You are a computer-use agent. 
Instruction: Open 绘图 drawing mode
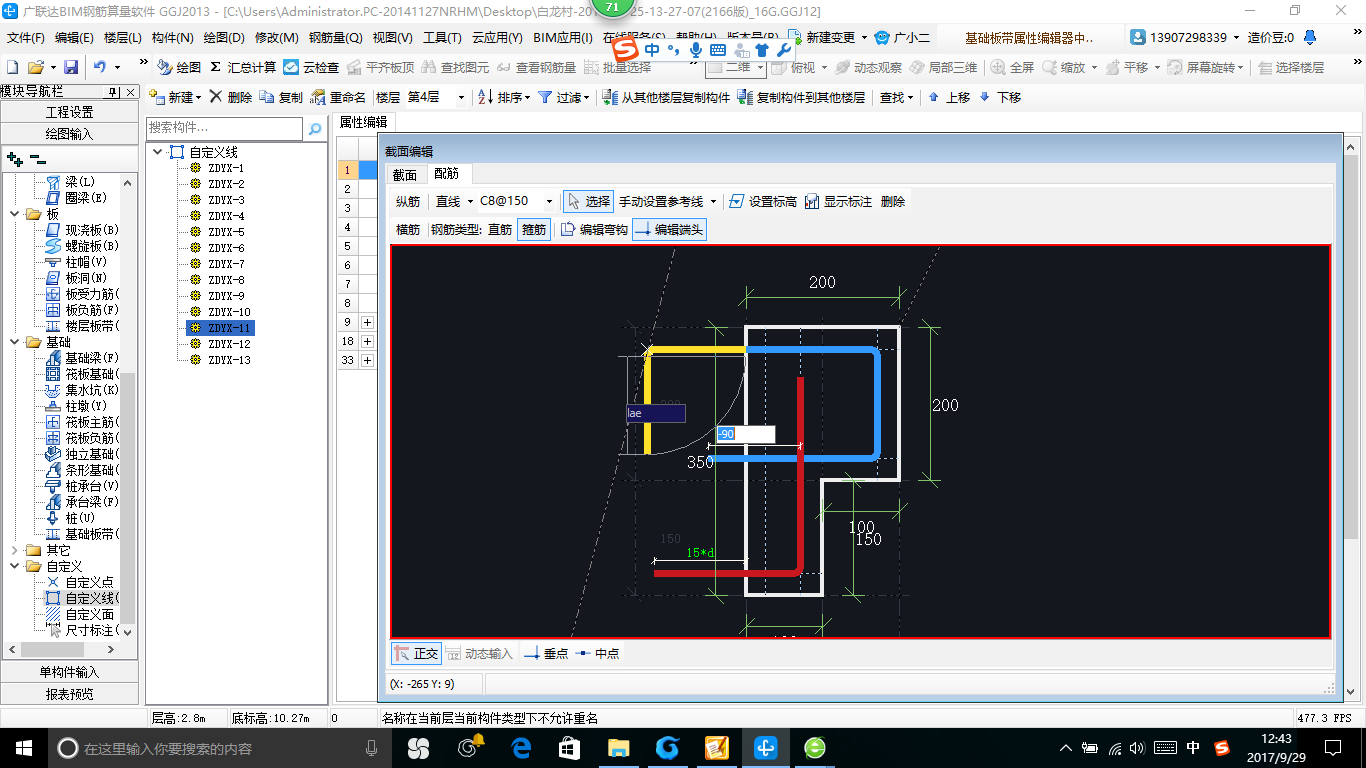pos(180,67)
